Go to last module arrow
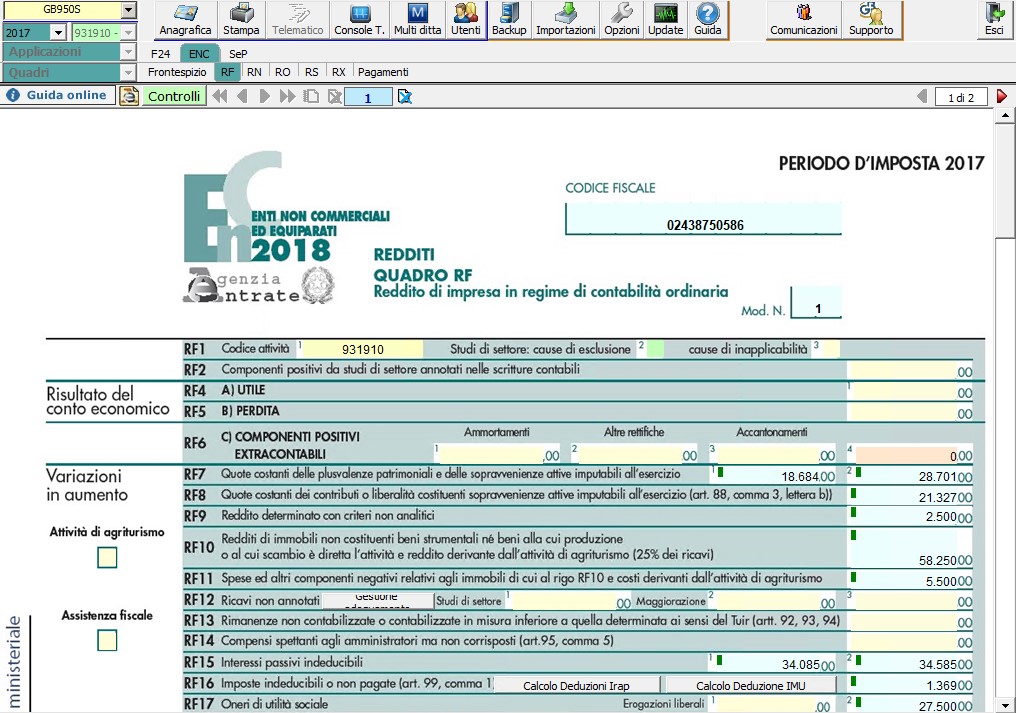This screenshot has height=713, width=1016. tap(287, 97)
